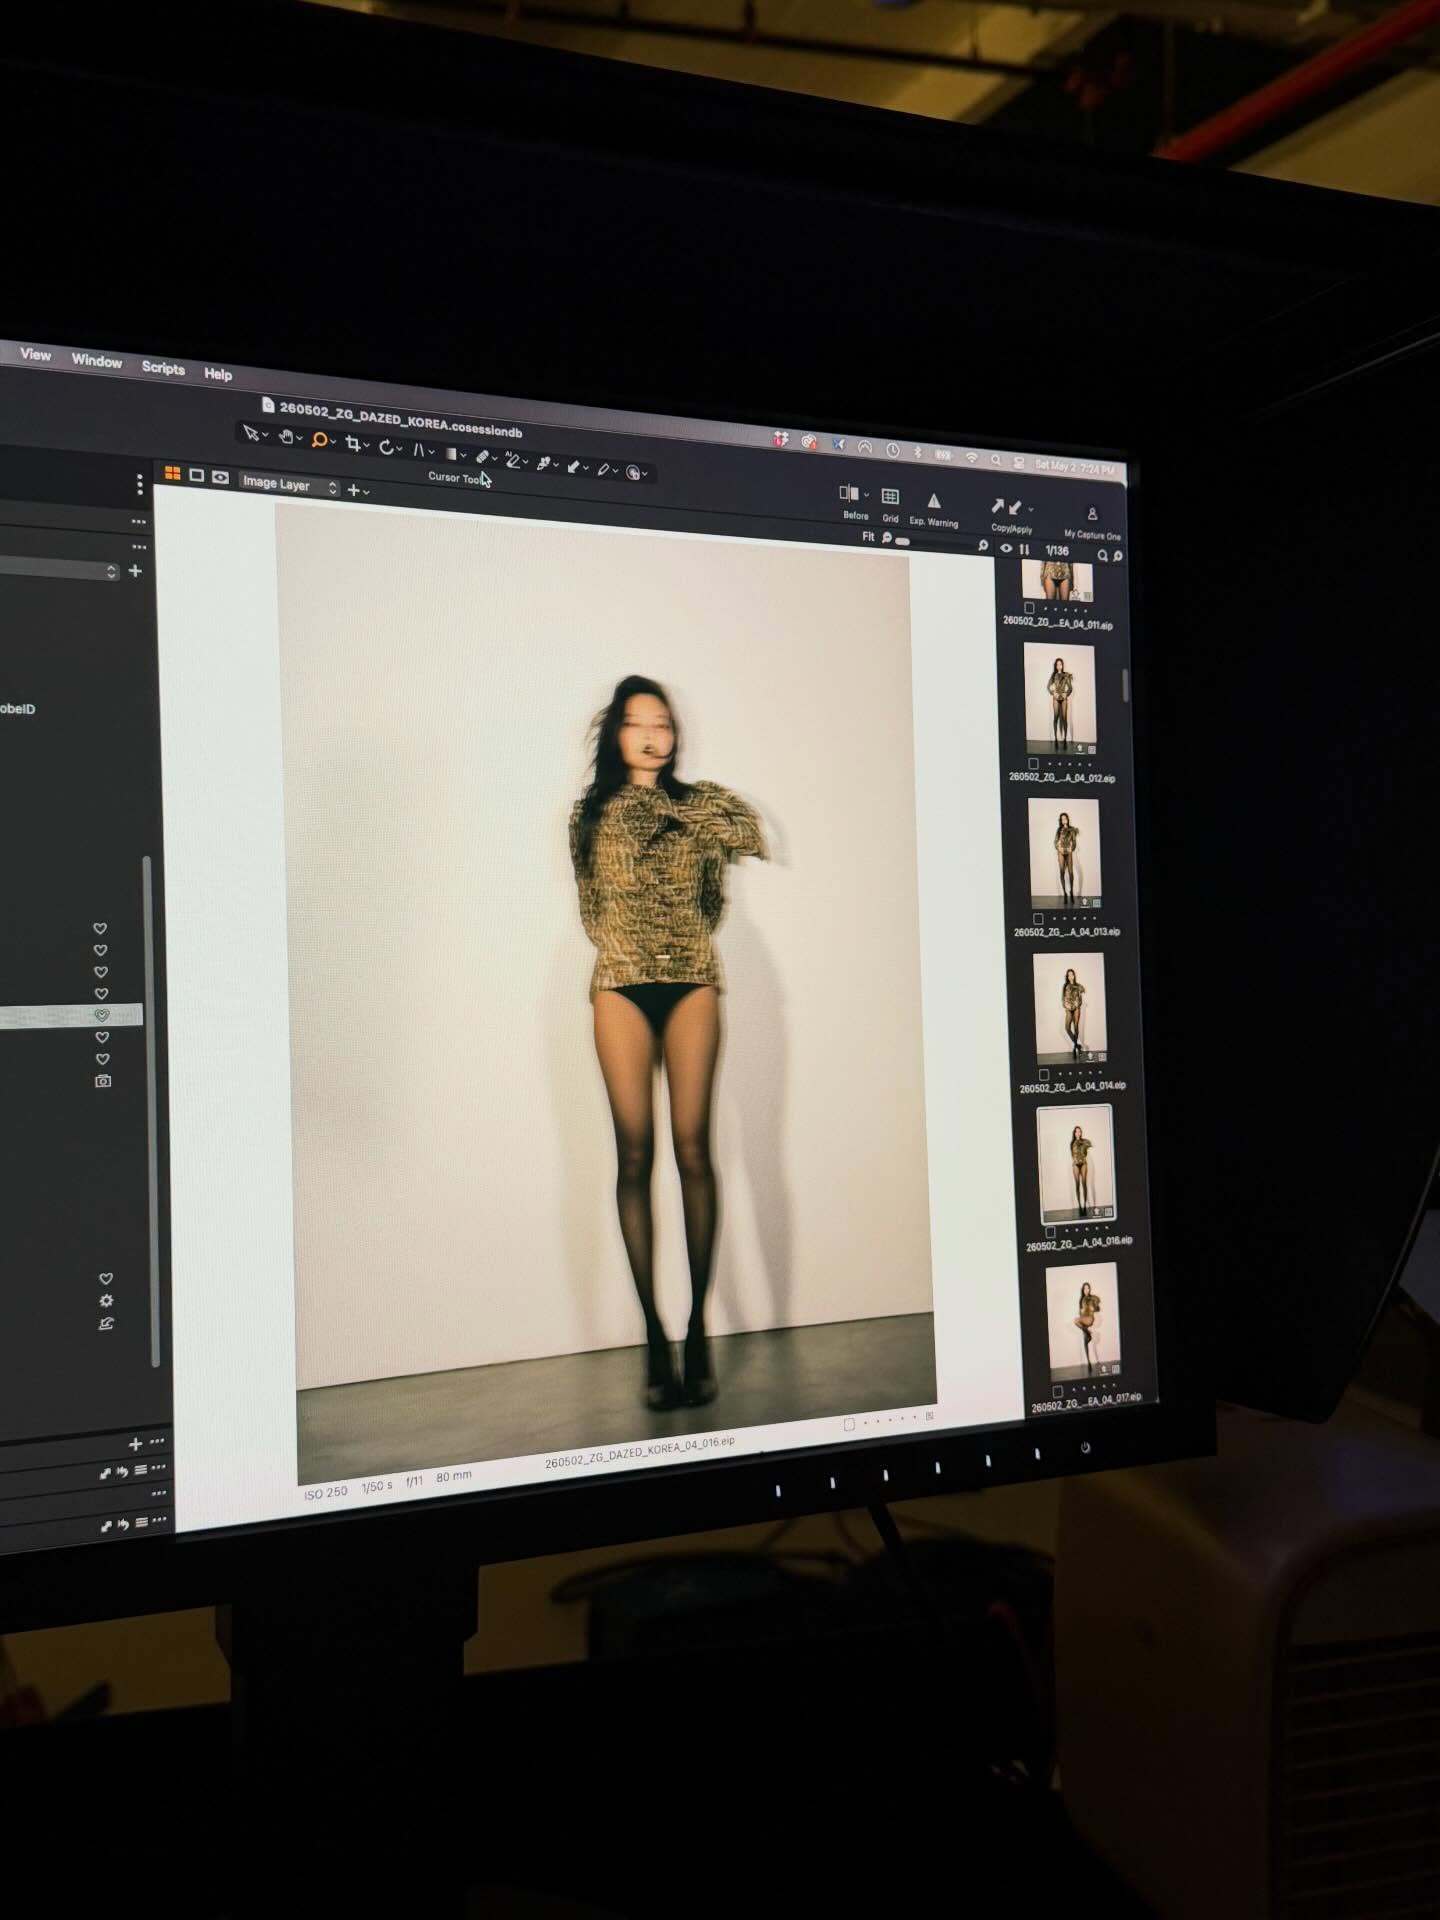Click heart icon directly above the gear
Viewport: 1440px width, 1920px height.
[x=106, y=1278]
